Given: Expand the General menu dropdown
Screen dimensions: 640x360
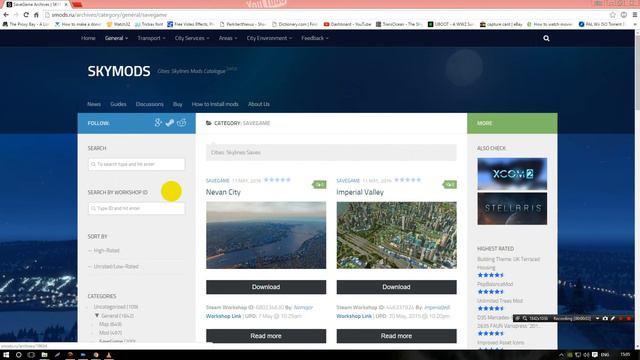Looking at the screenshot, I should 116,38.
